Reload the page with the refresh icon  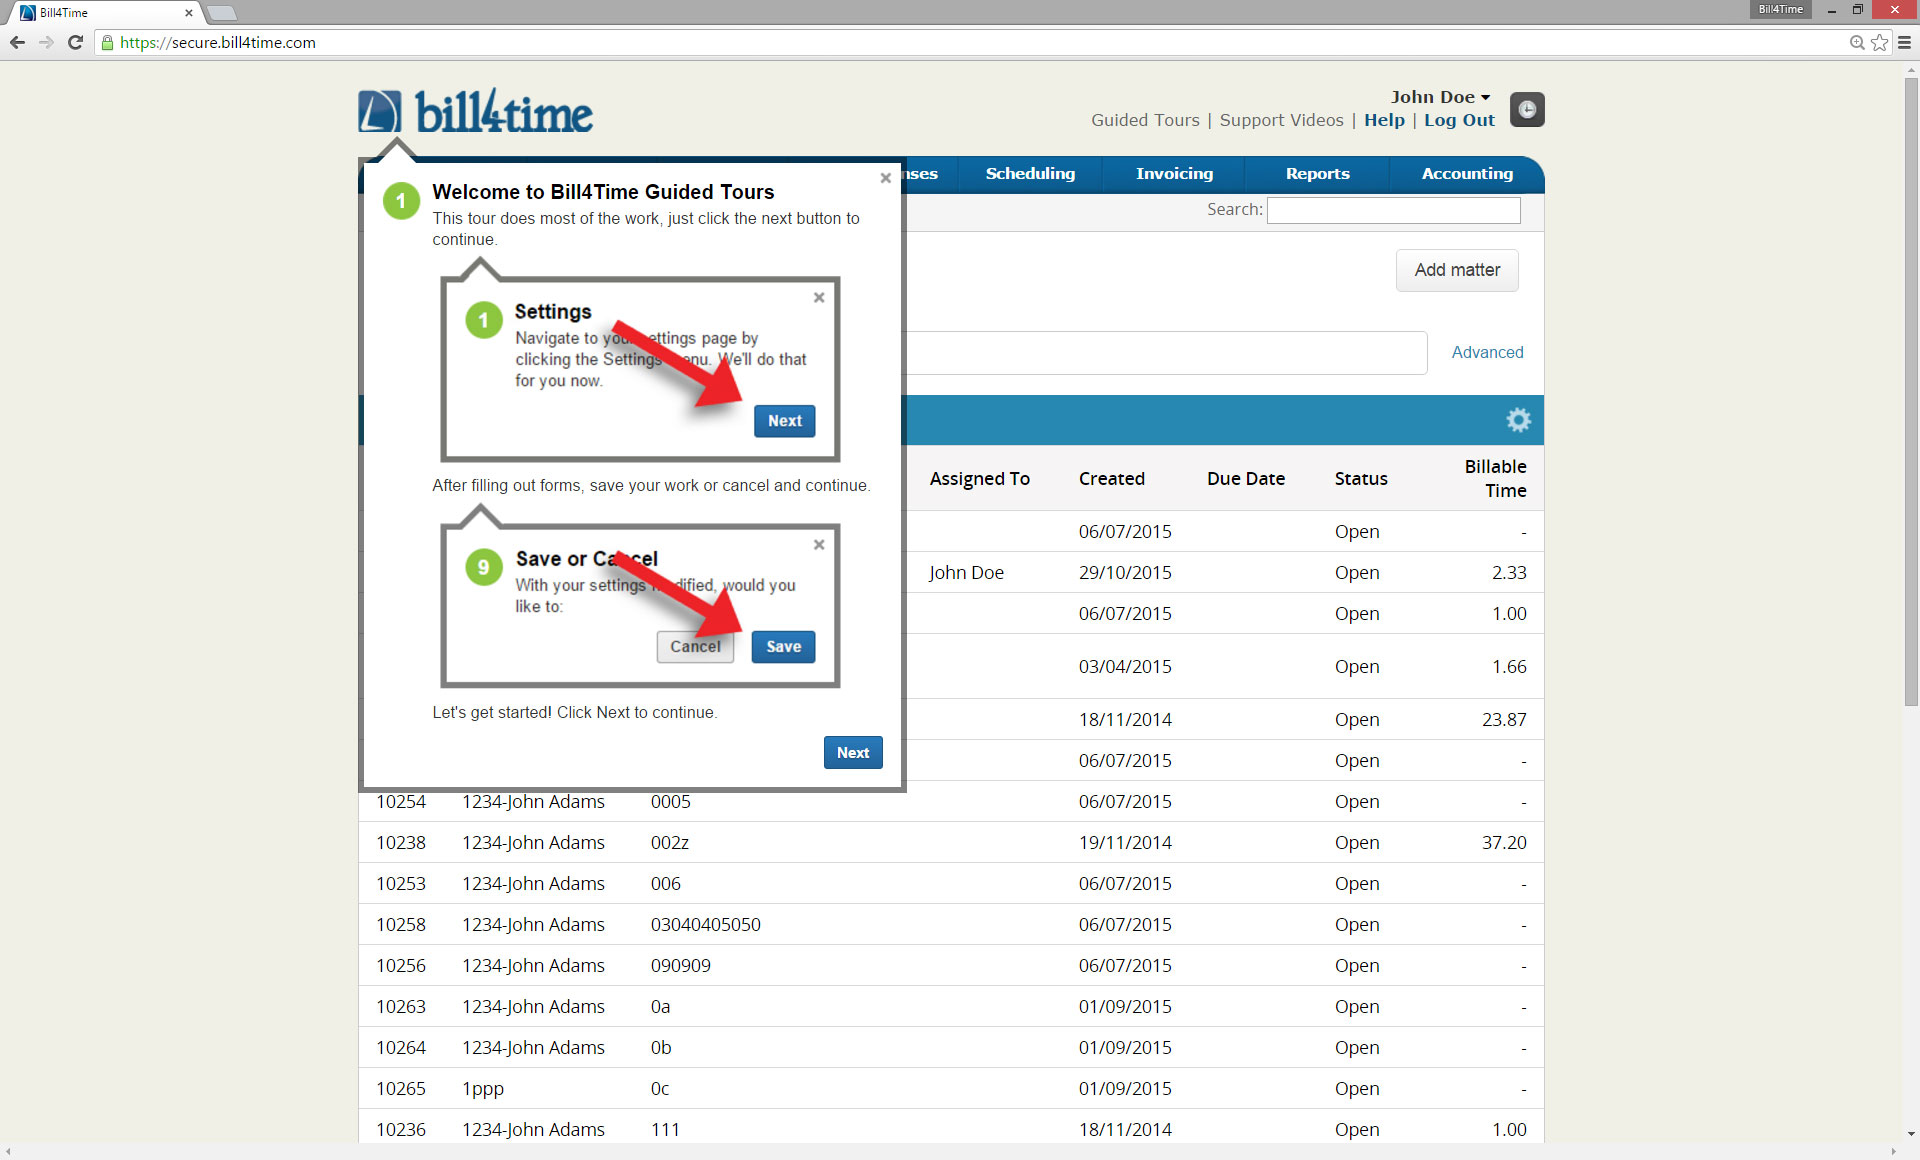pyautogui.click(x=75, y=43)
